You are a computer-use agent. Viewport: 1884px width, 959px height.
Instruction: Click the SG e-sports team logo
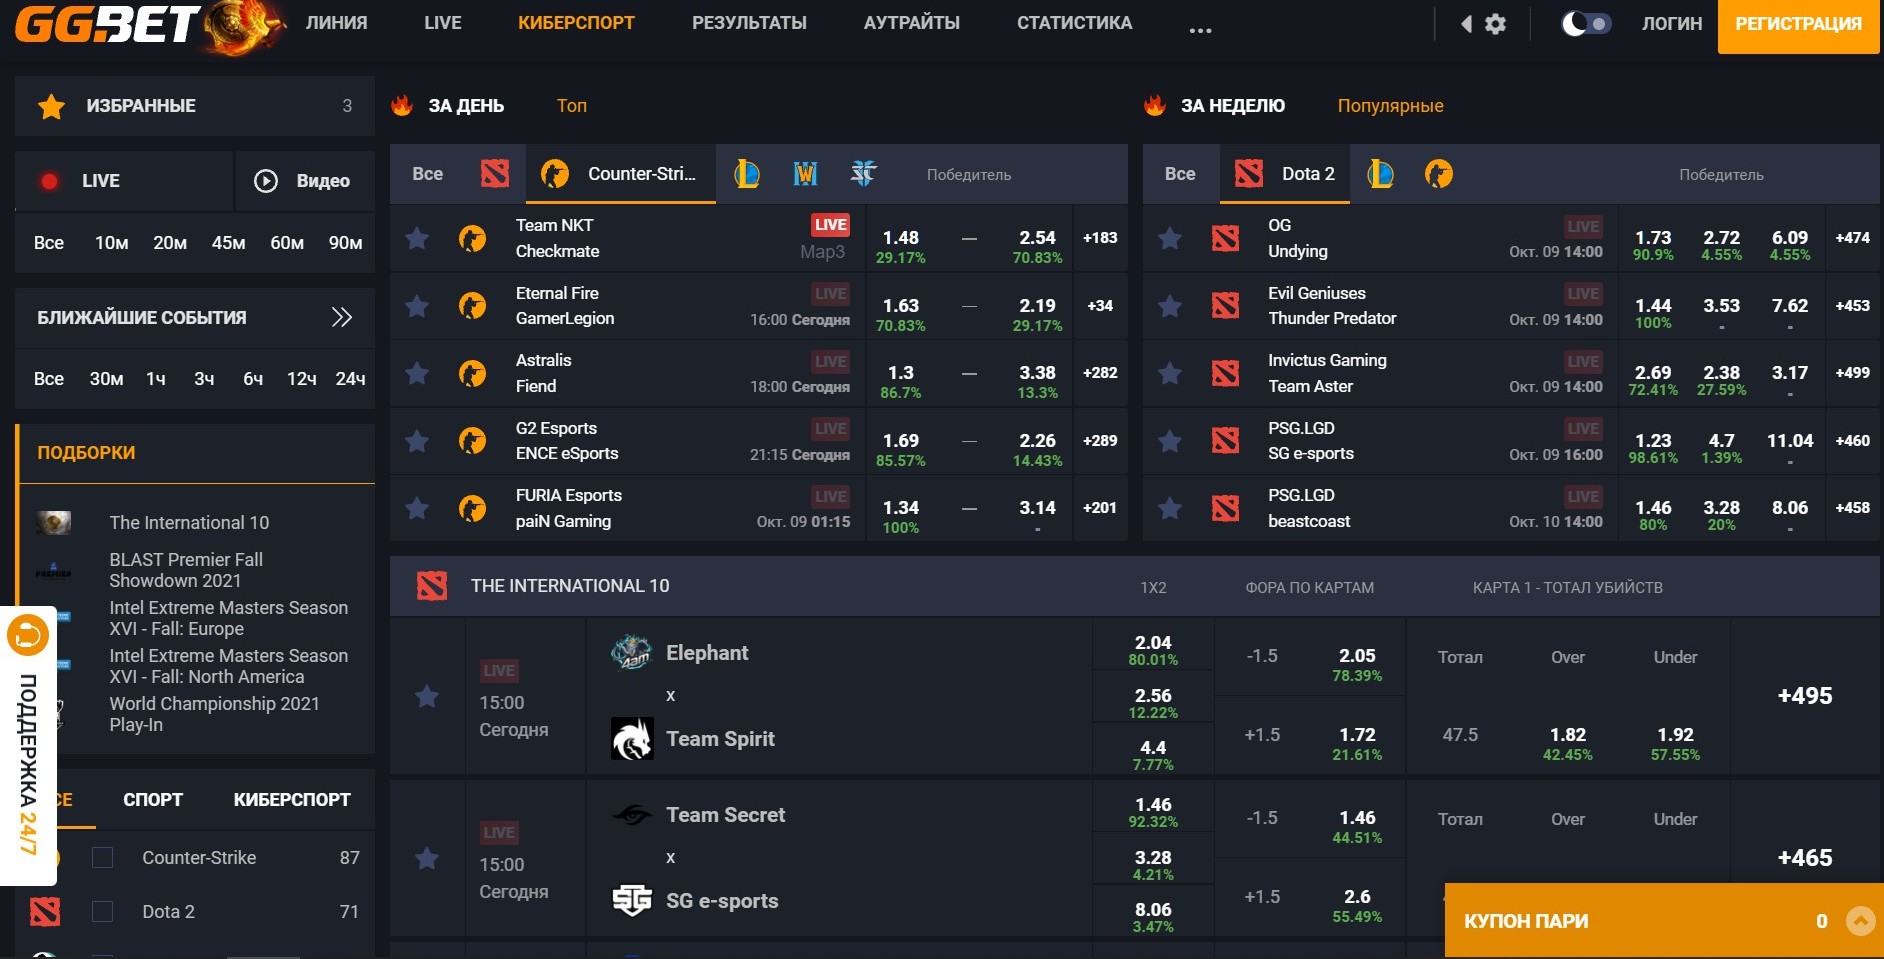(x=632, y=901)
